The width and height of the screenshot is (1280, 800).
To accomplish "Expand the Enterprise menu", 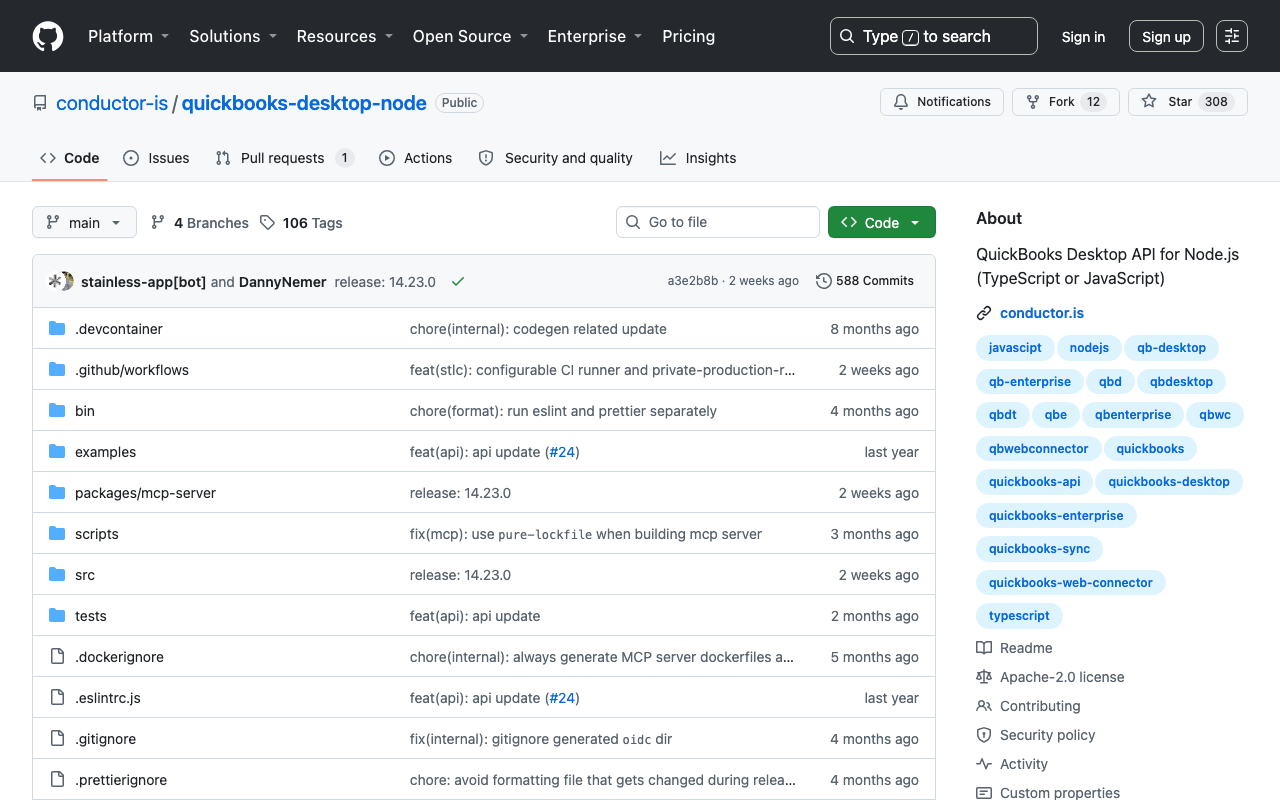I will tap(594, 36).
